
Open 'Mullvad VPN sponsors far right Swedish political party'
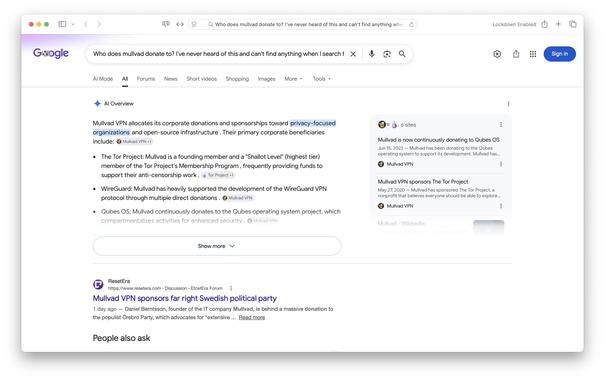point(184,298)
